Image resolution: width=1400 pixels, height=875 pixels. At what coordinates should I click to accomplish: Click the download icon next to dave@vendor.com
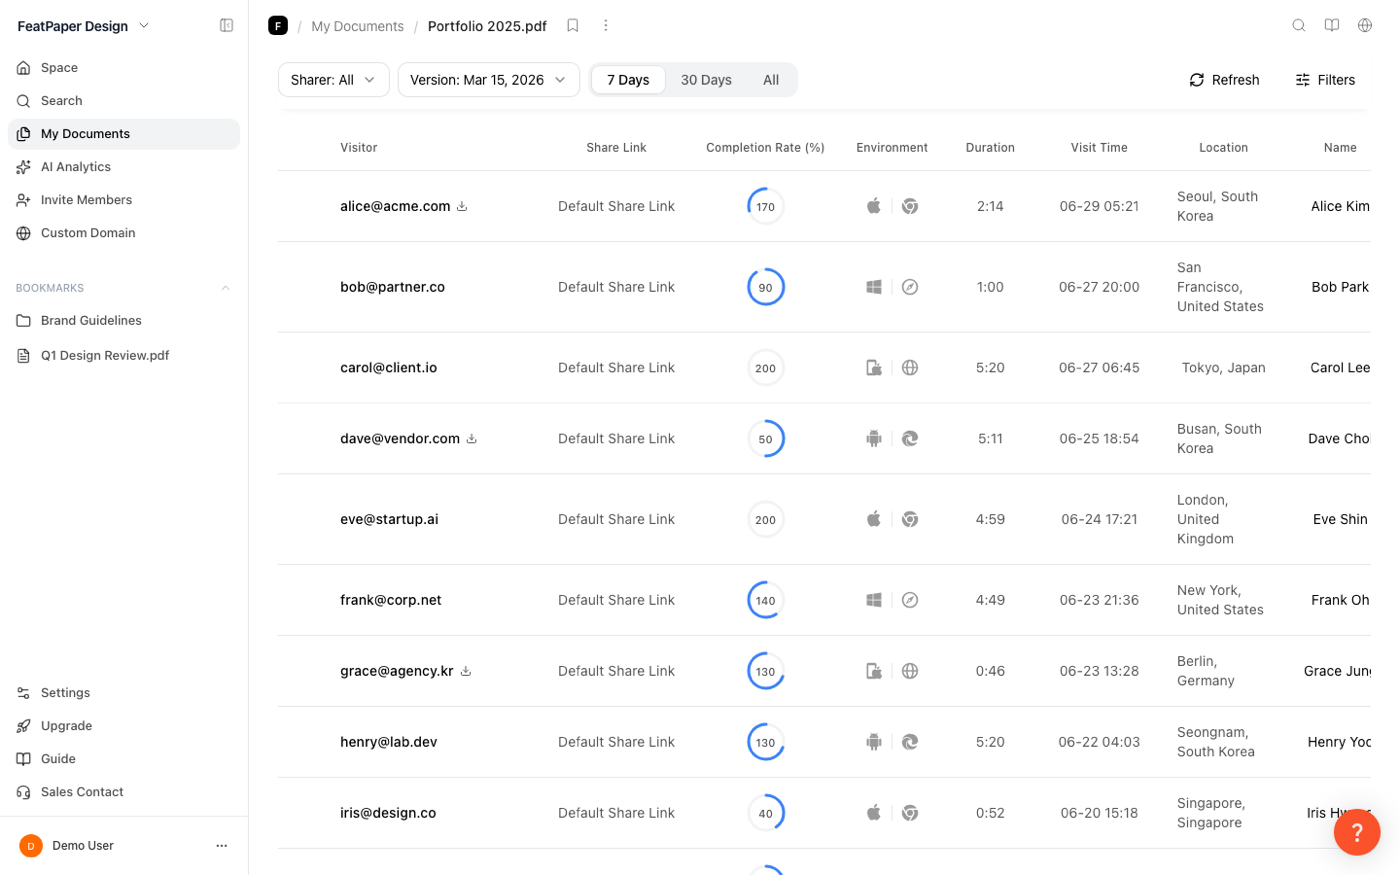(472, 438)
